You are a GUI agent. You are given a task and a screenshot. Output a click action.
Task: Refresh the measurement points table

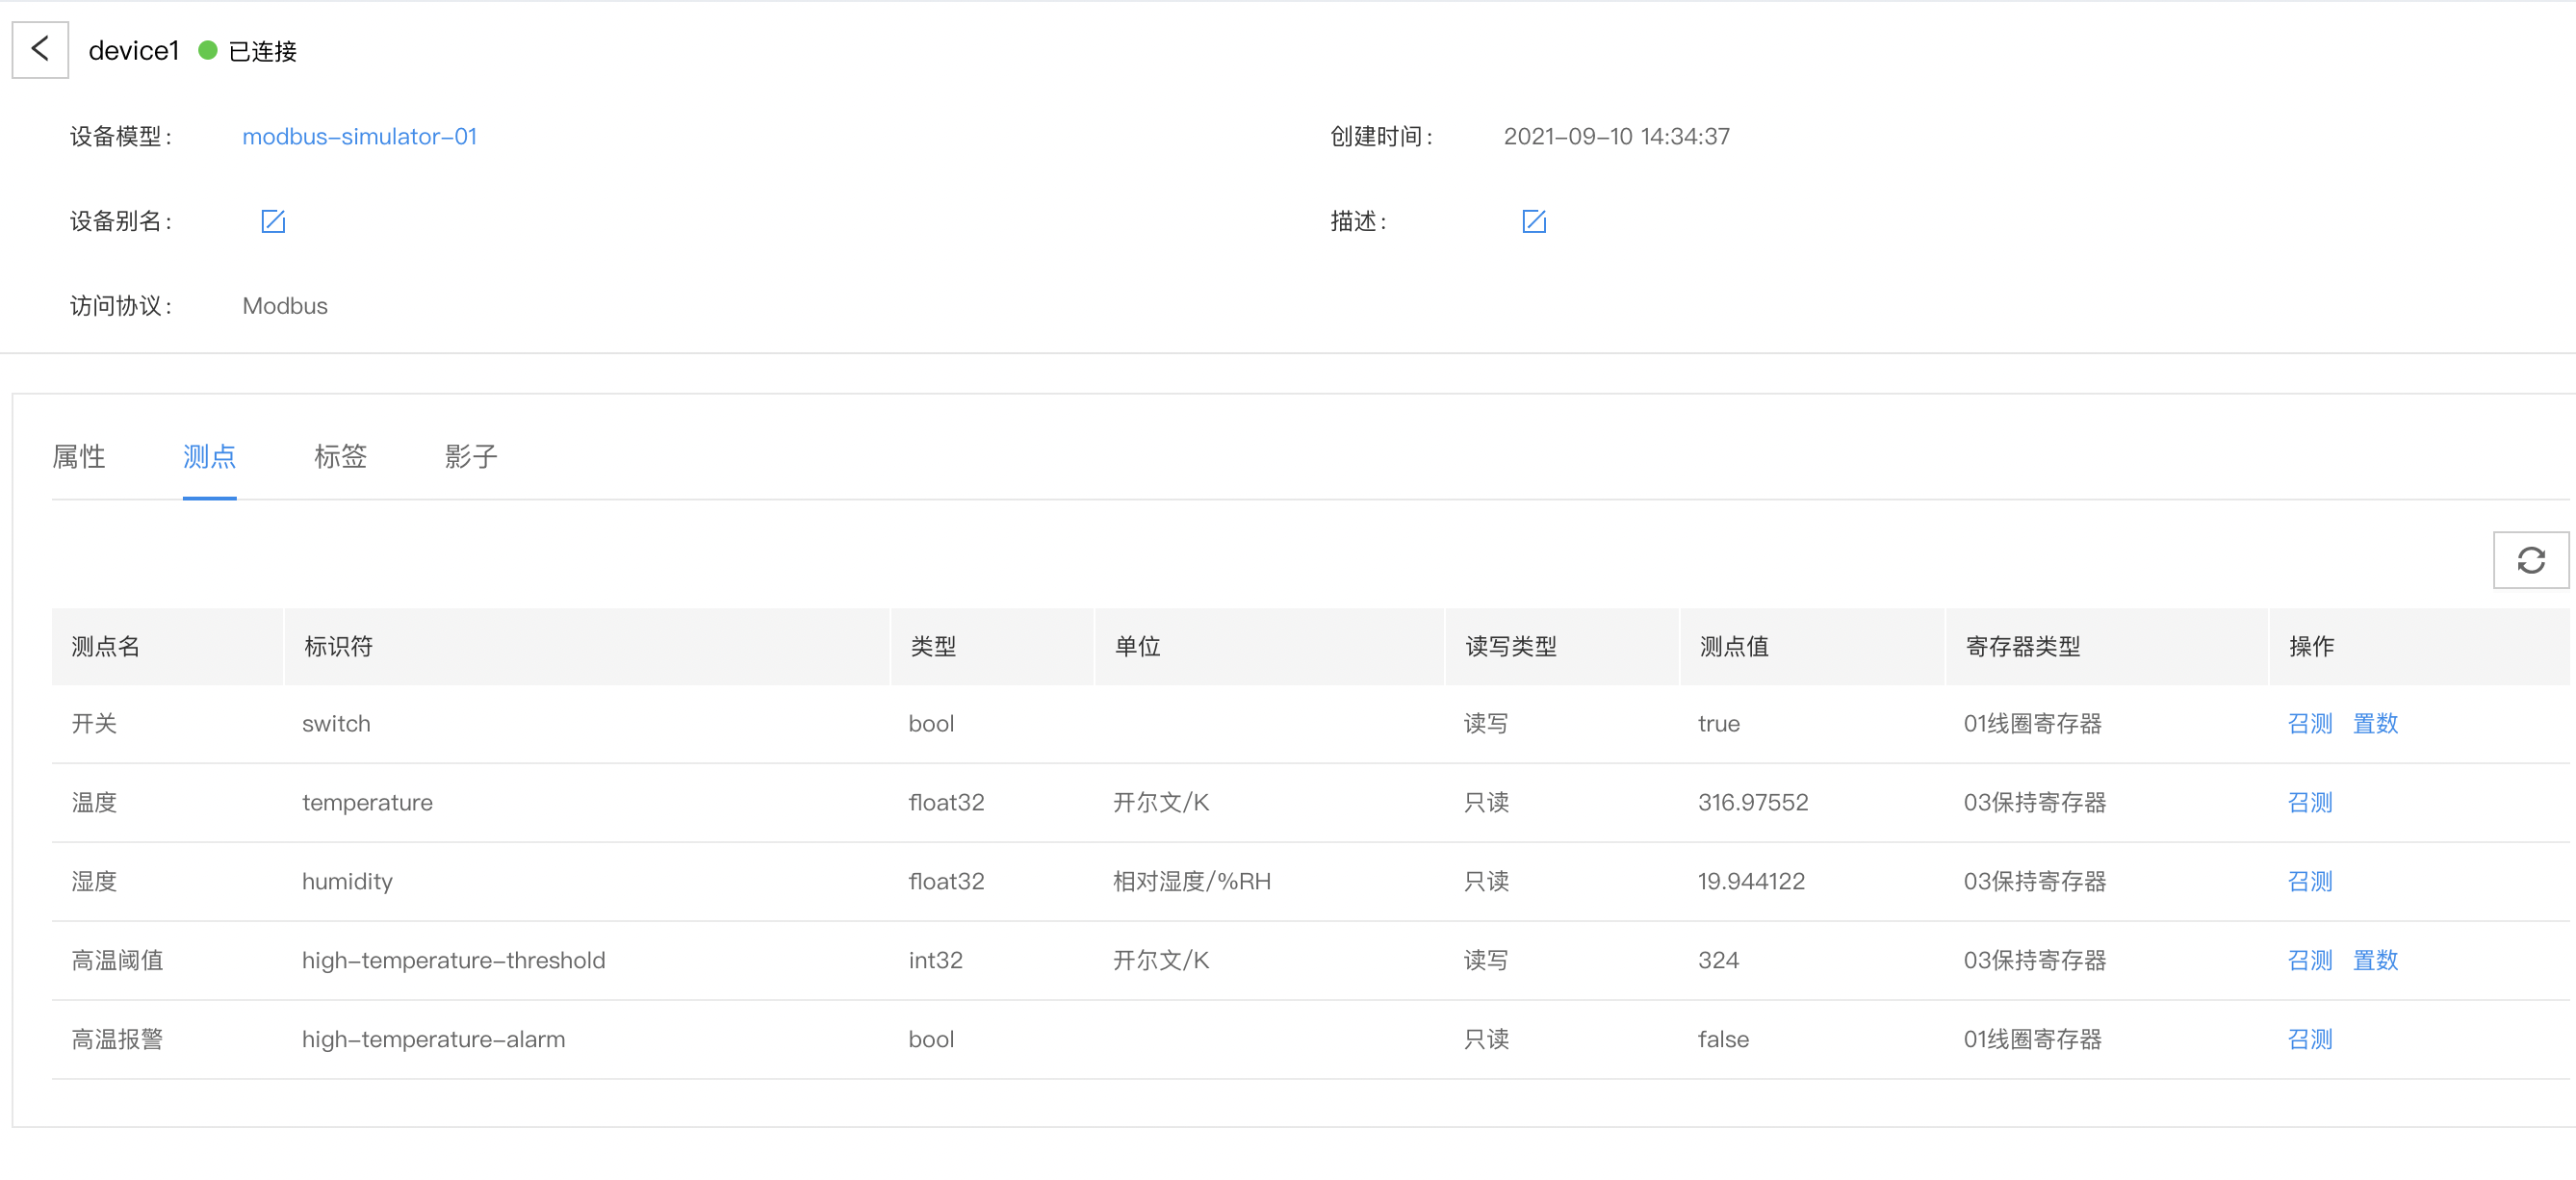2530,560
